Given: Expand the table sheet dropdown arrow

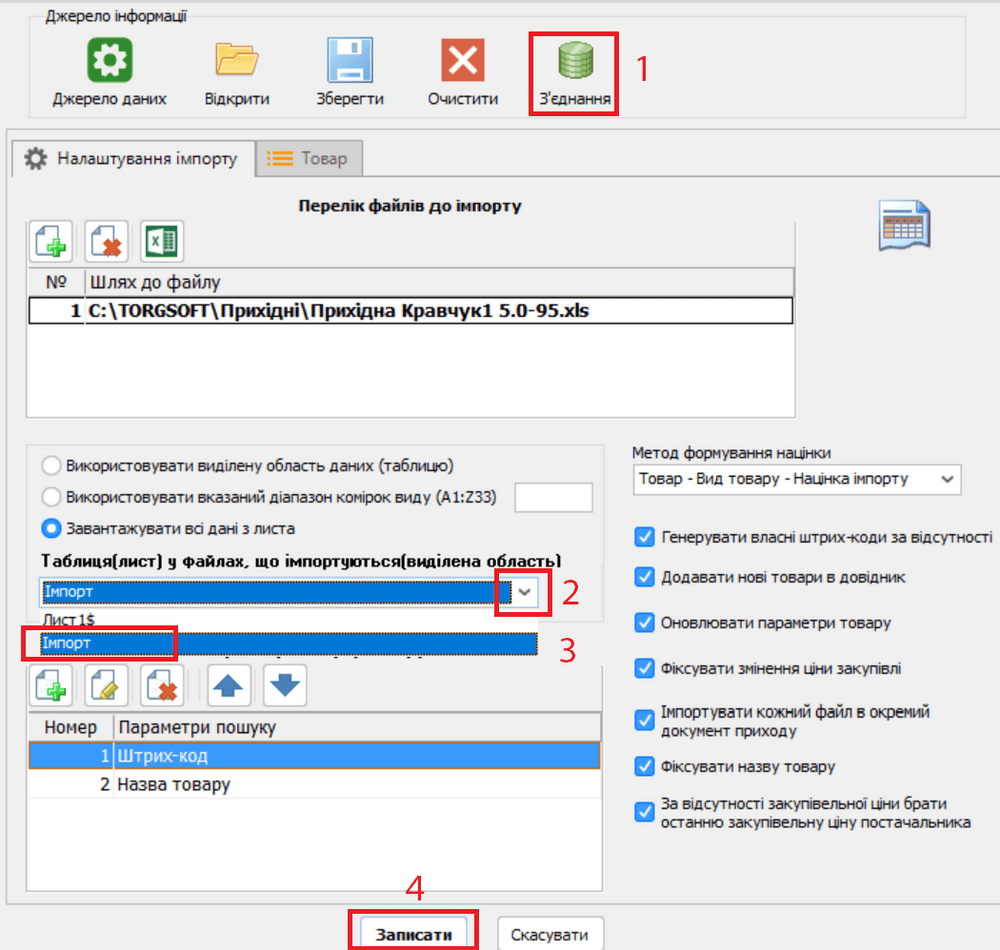Looking at the screenshot, I should pos(526,592).
